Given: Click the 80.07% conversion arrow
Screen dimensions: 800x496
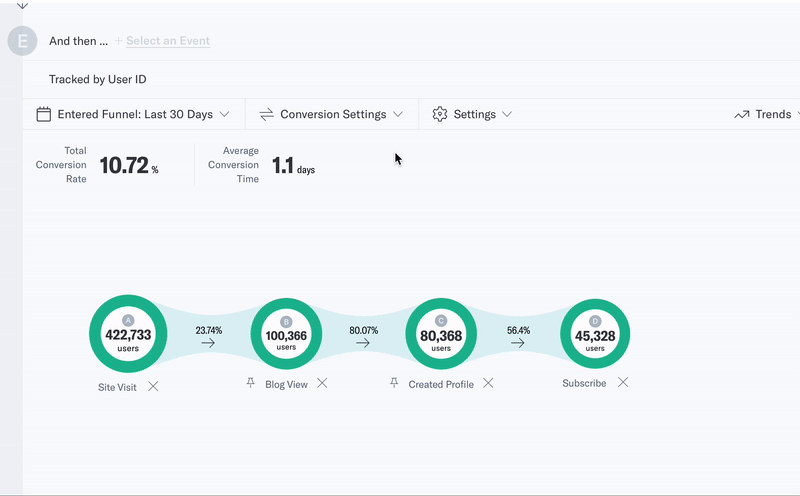Looking at the screenshot, I should tap(363, 343).
